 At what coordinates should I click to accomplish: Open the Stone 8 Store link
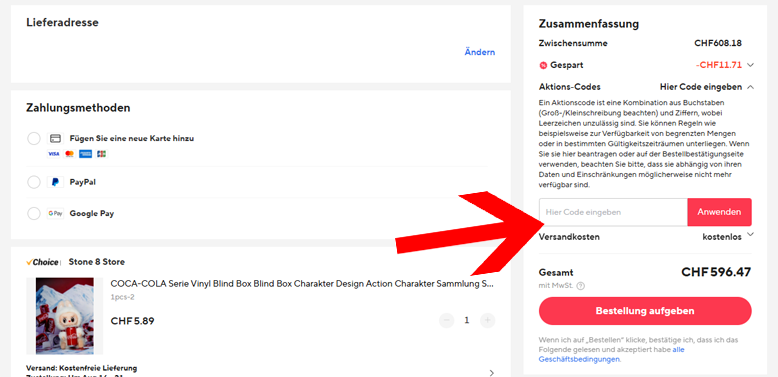[97, 262]
